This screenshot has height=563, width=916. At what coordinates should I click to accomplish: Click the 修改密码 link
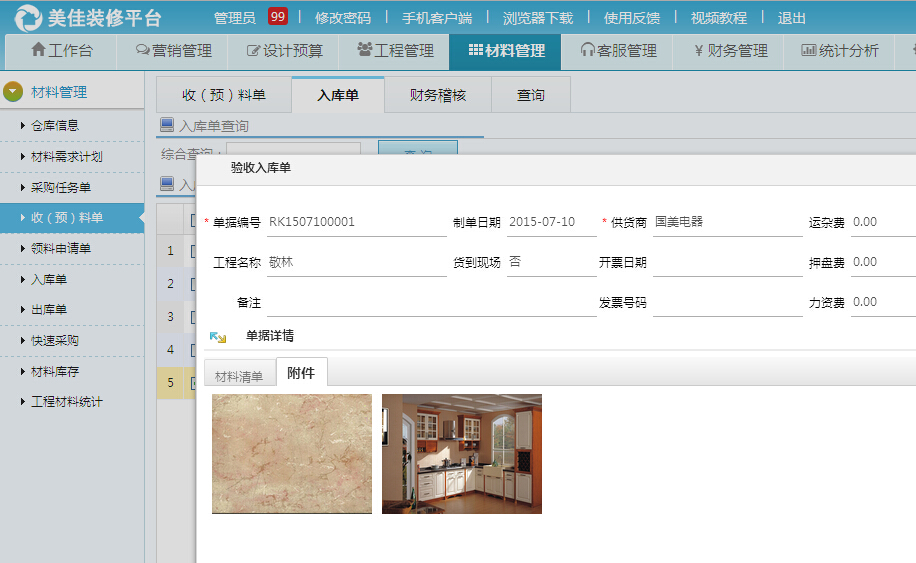(342, 18)
